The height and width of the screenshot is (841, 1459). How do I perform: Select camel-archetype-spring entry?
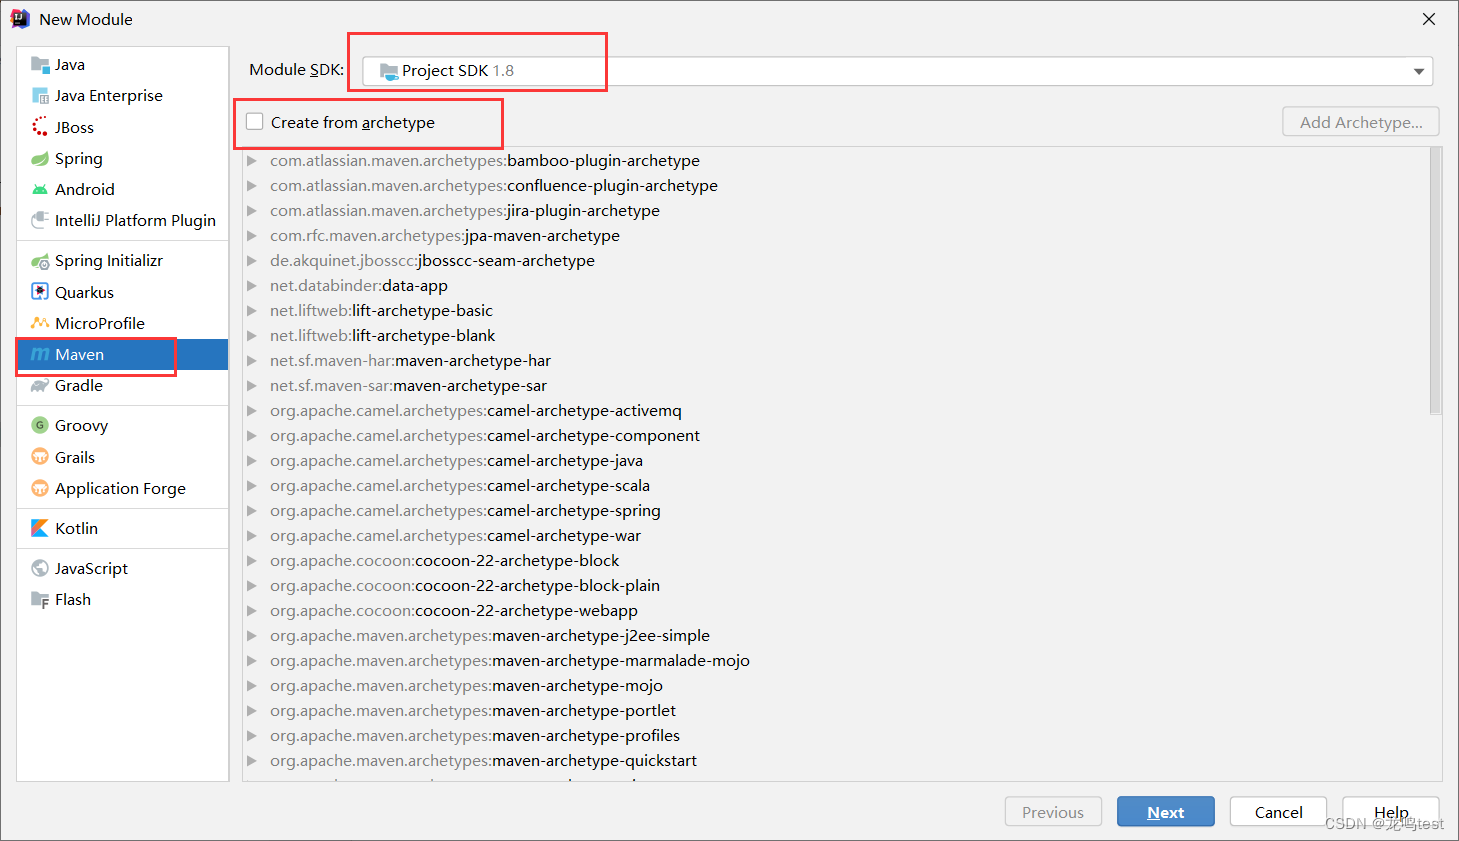point(465,511)
